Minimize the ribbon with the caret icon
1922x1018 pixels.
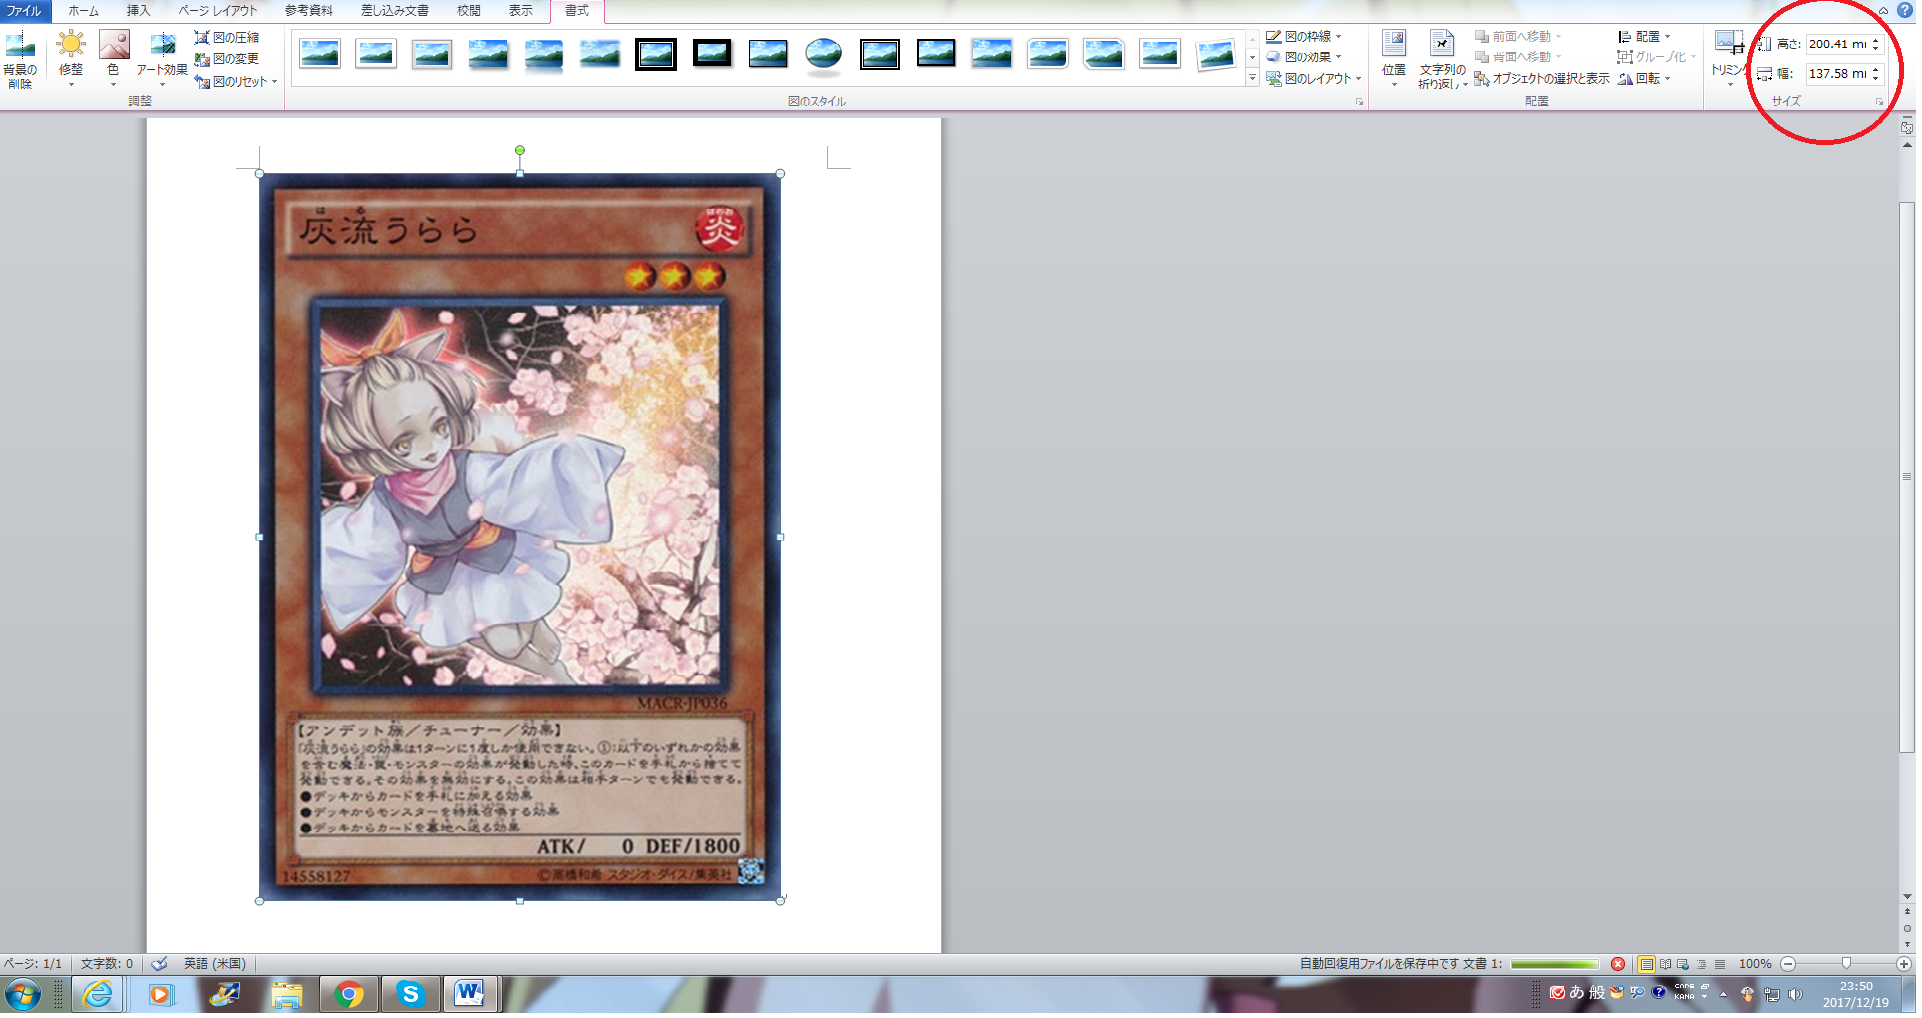tap(1883, 10)
